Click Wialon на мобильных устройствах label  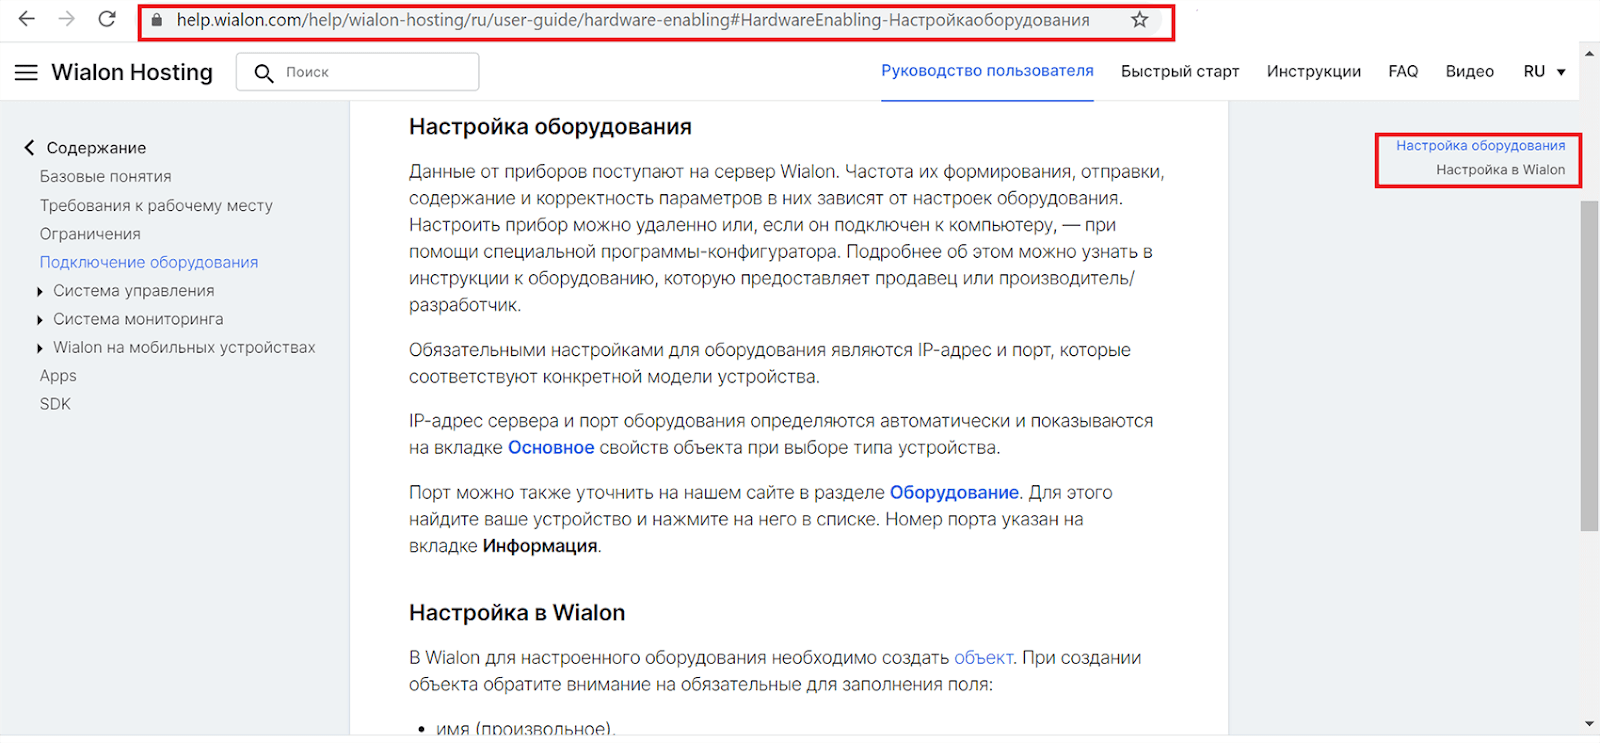(184, 347)
